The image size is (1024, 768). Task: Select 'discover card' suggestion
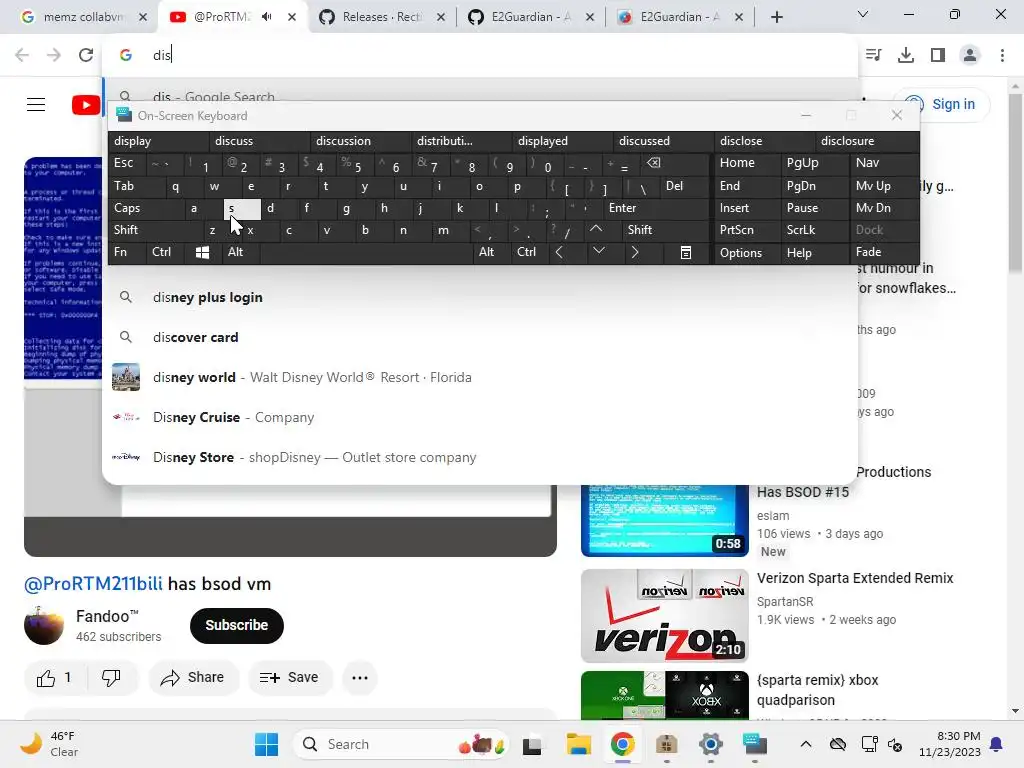[x=480, y=338]
